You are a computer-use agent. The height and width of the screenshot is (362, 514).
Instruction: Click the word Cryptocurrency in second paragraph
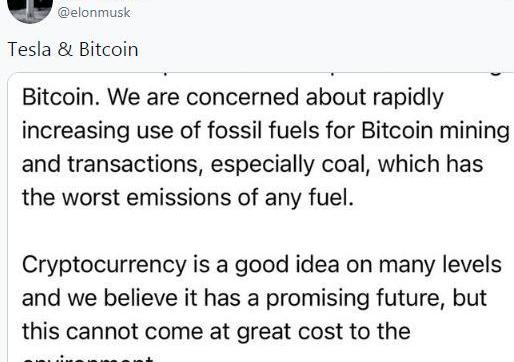(x=104, y=266)
